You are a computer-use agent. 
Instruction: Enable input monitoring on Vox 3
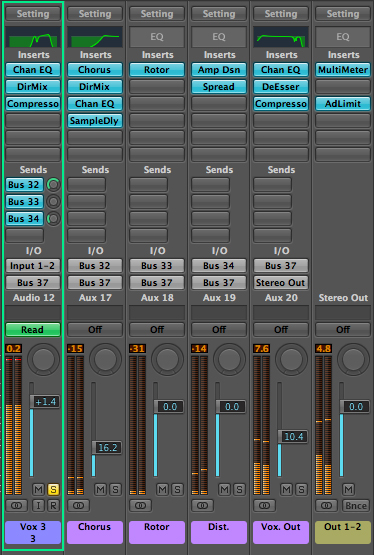pos(38,505)
